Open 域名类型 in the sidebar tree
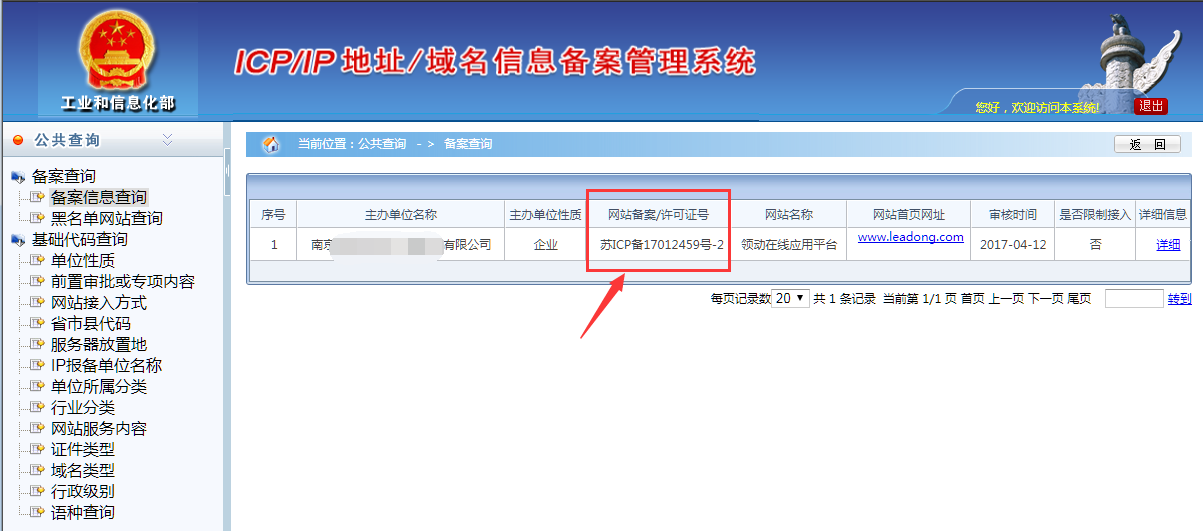 coord(83,470)
